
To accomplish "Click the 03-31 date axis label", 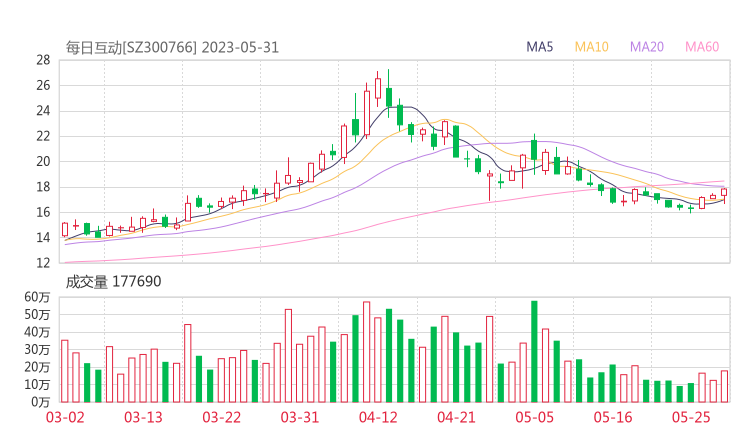I will click(x=300, y=417).
